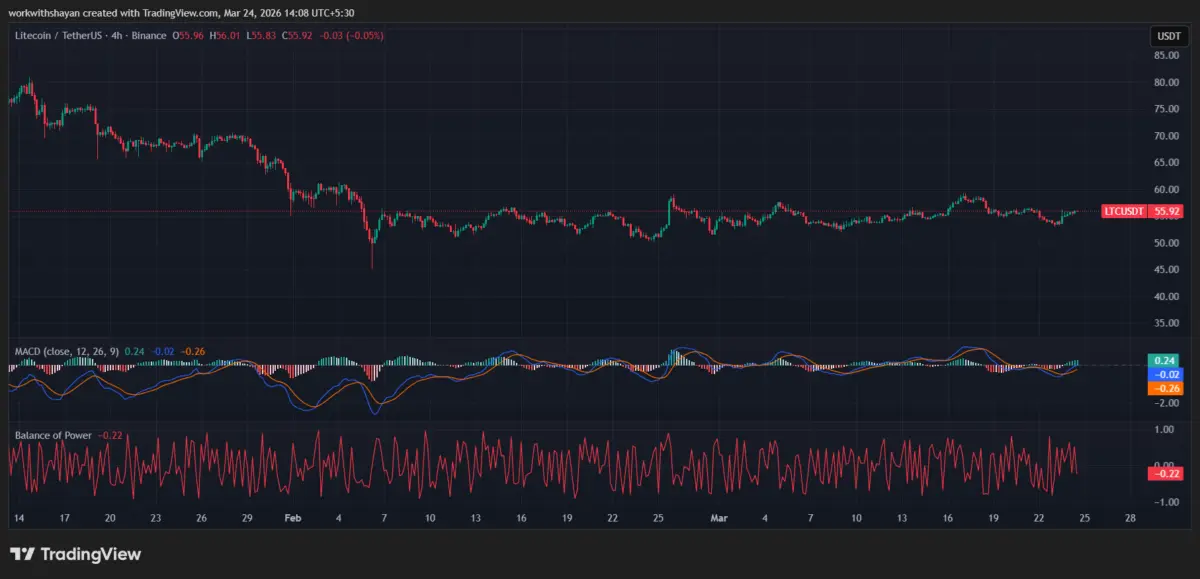The height and width of the screenshot is (579, 1200).
Task: Click the date 25 on the time axis
Action: click(658, 518)
